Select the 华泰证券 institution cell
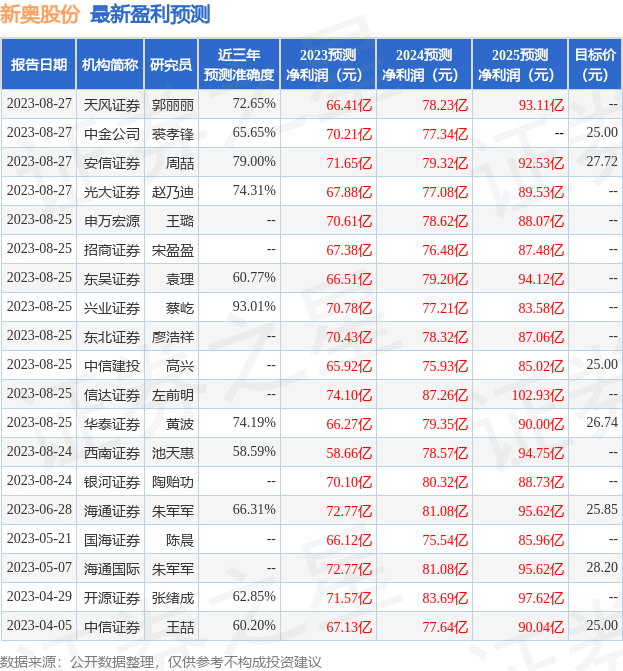Image resolution: width=623 pixels, height=671 pixels. click(x=112, y=425)
